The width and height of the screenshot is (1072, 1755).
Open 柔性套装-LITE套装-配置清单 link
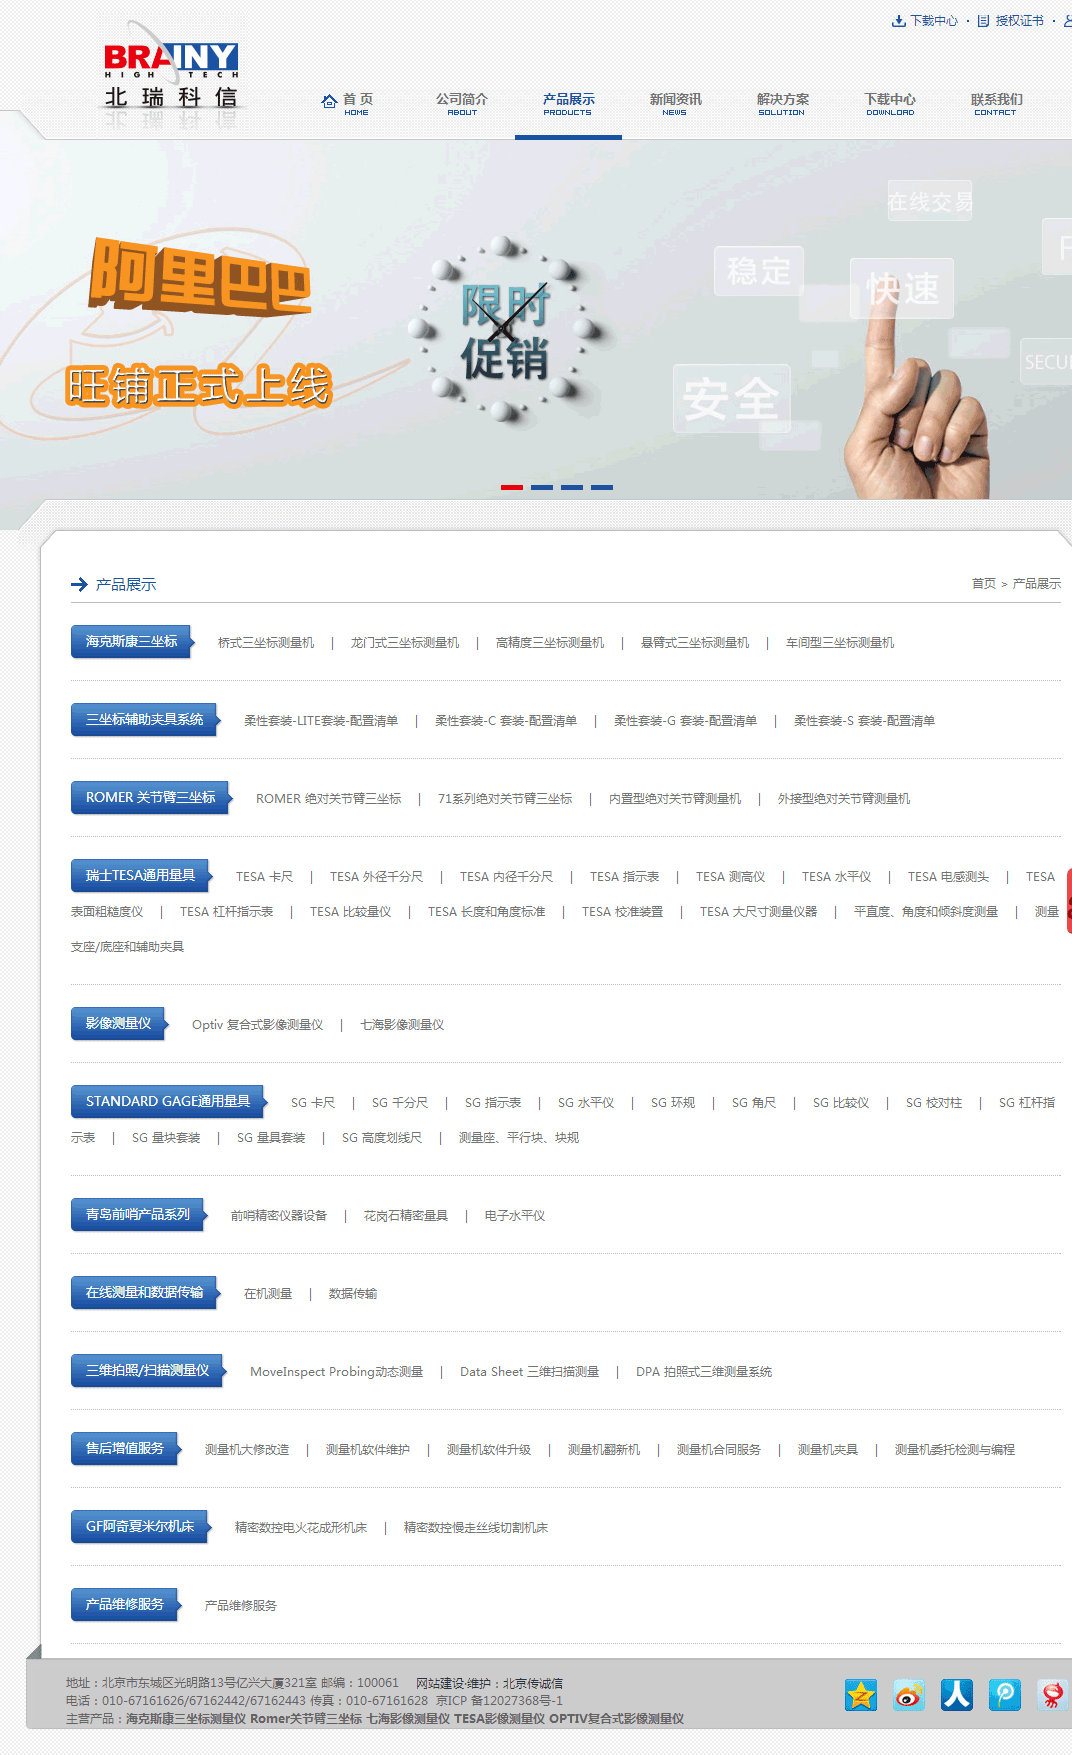[x=321, y=721]
